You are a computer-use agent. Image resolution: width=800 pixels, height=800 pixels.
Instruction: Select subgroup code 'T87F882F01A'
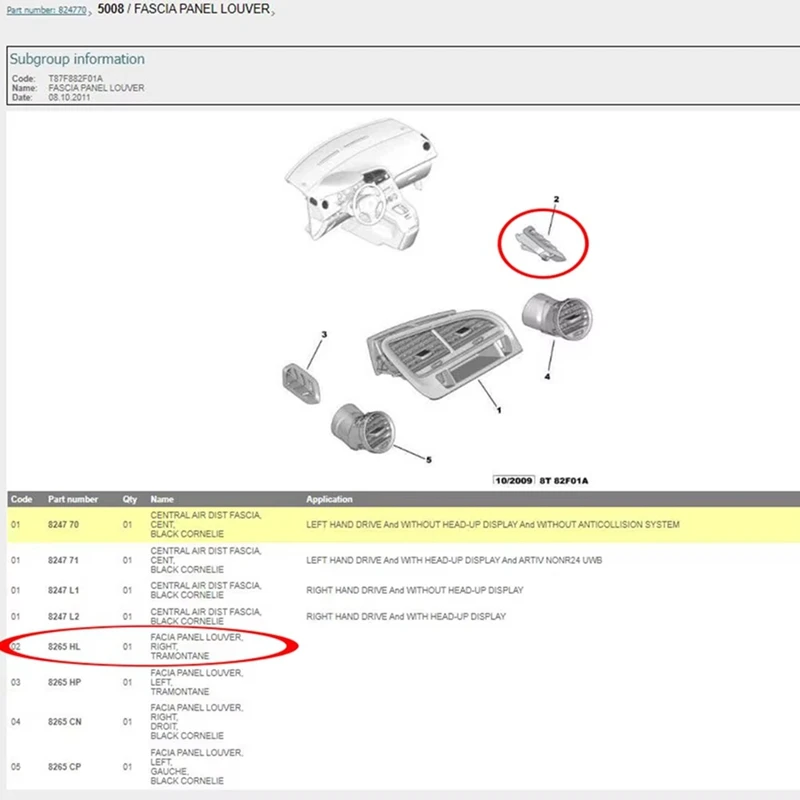click(76, 78)
